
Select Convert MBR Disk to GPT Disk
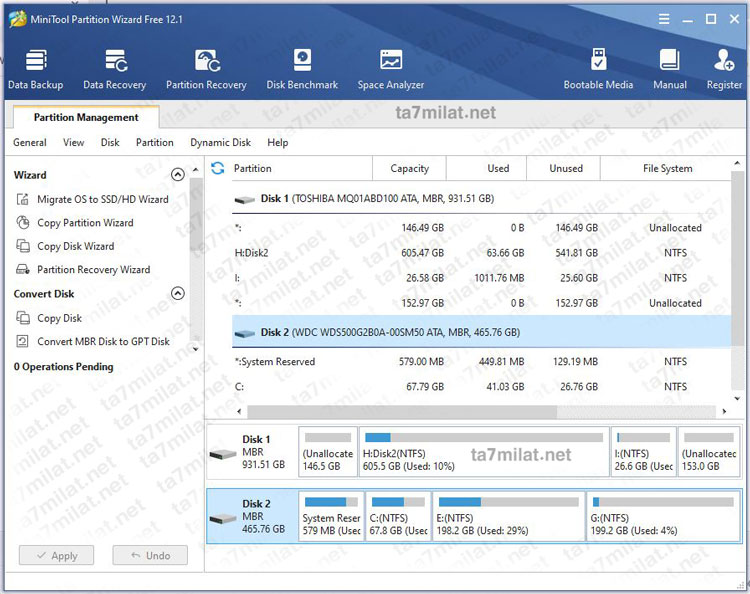(93, 341)
